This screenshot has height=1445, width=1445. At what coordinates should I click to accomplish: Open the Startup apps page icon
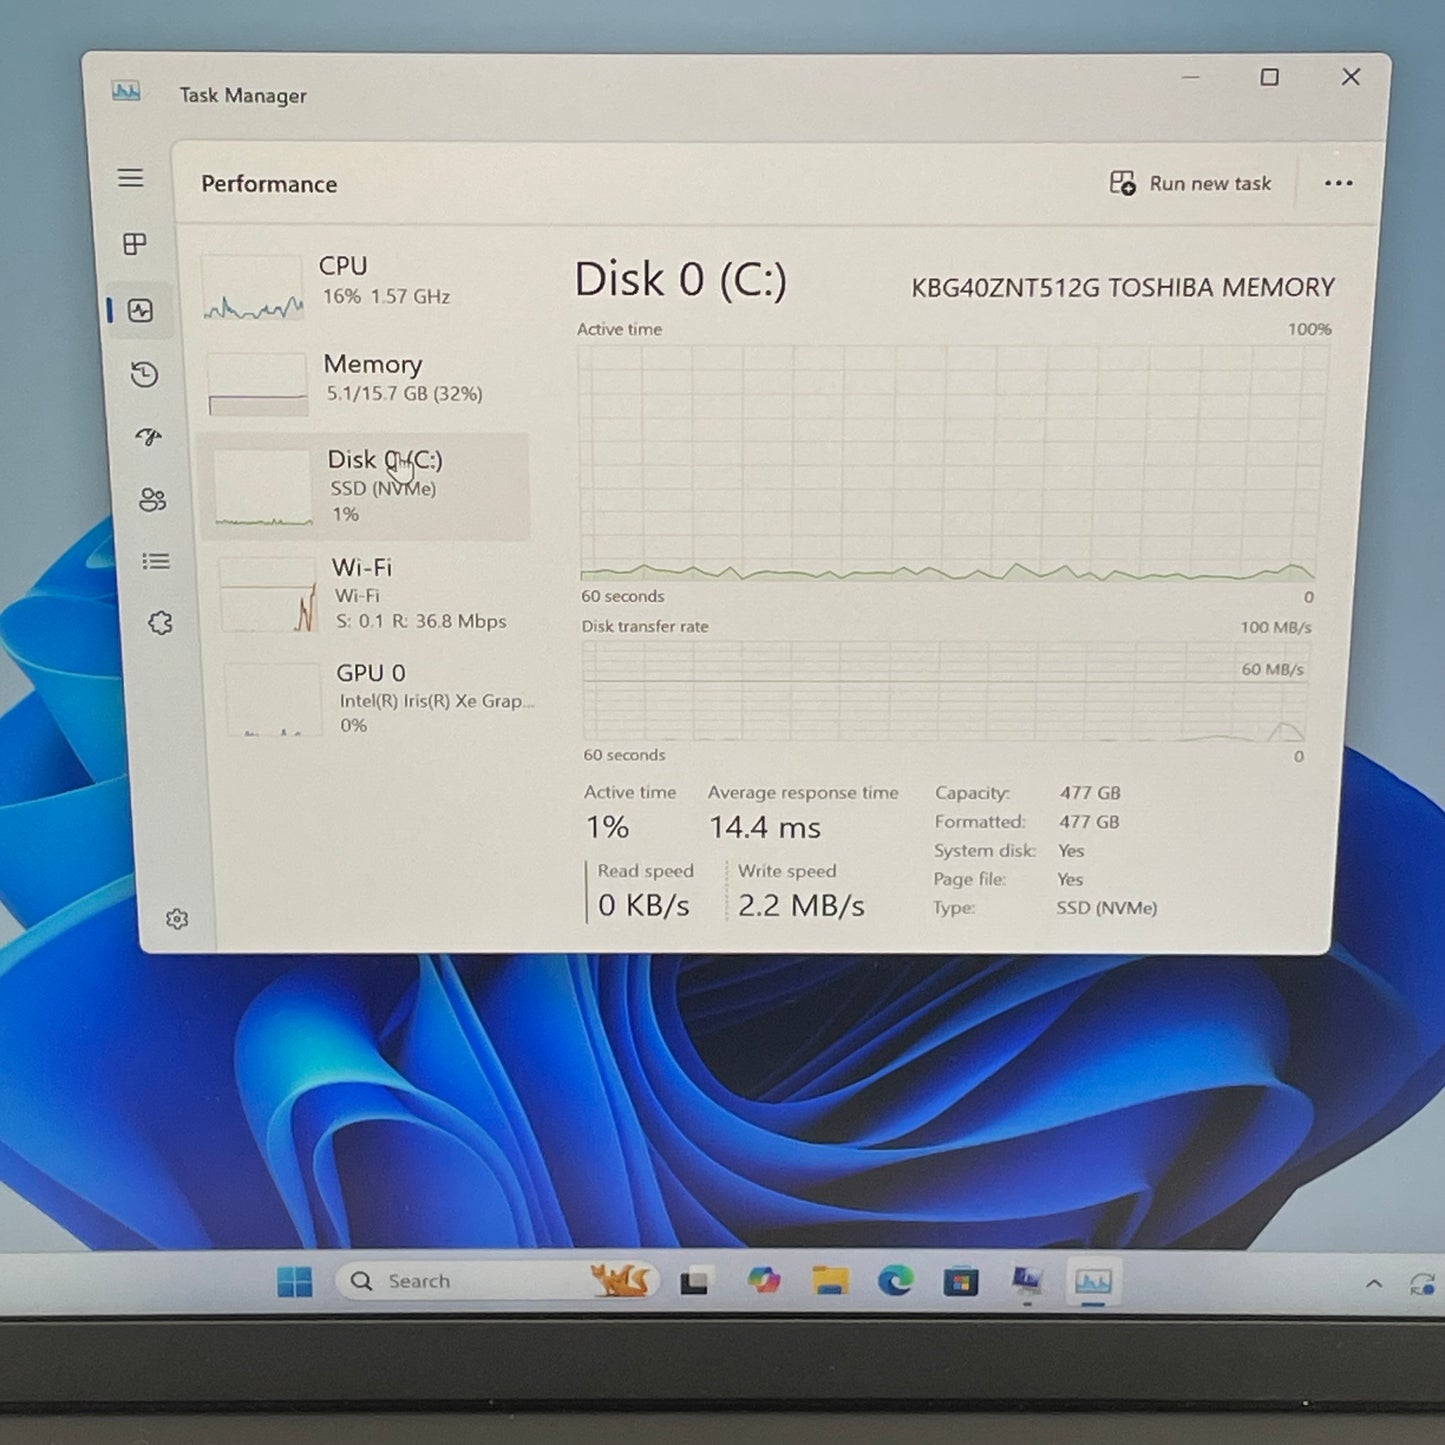click(148, 437)
